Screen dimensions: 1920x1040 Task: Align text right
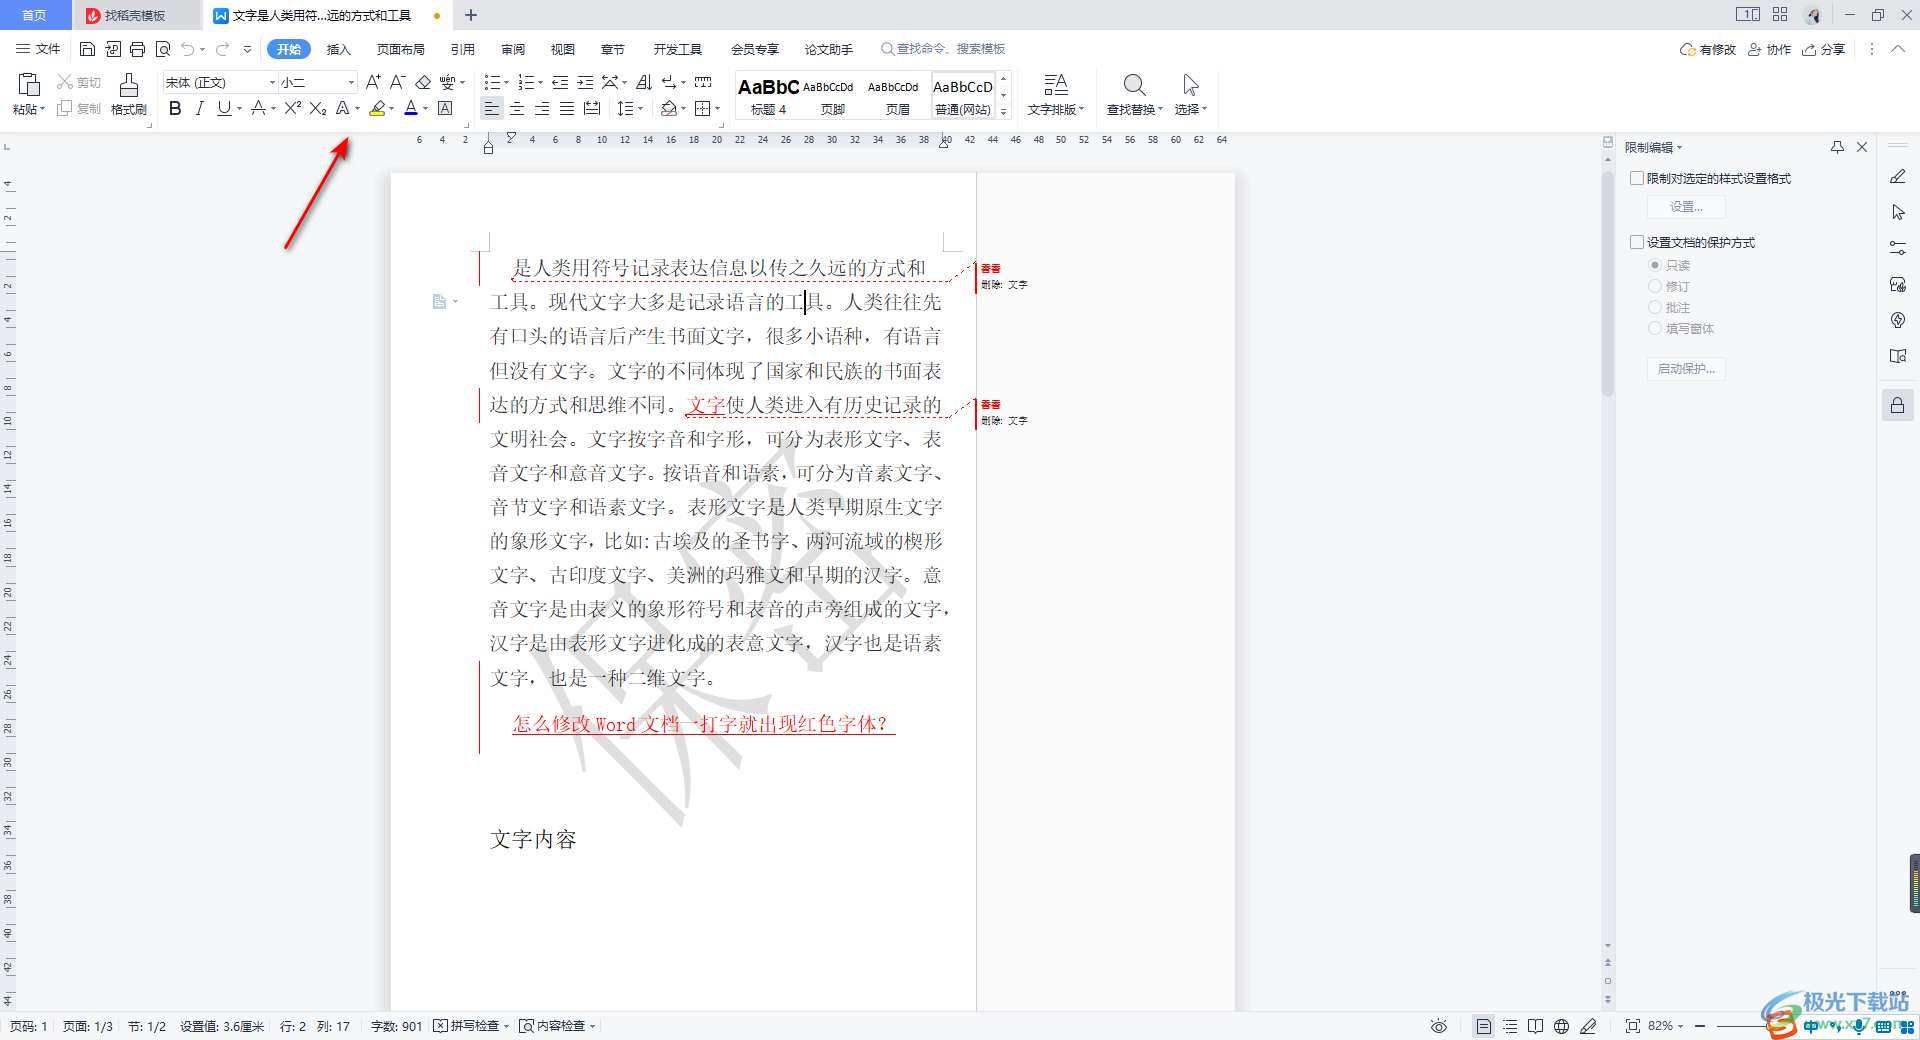coord(542,108)
